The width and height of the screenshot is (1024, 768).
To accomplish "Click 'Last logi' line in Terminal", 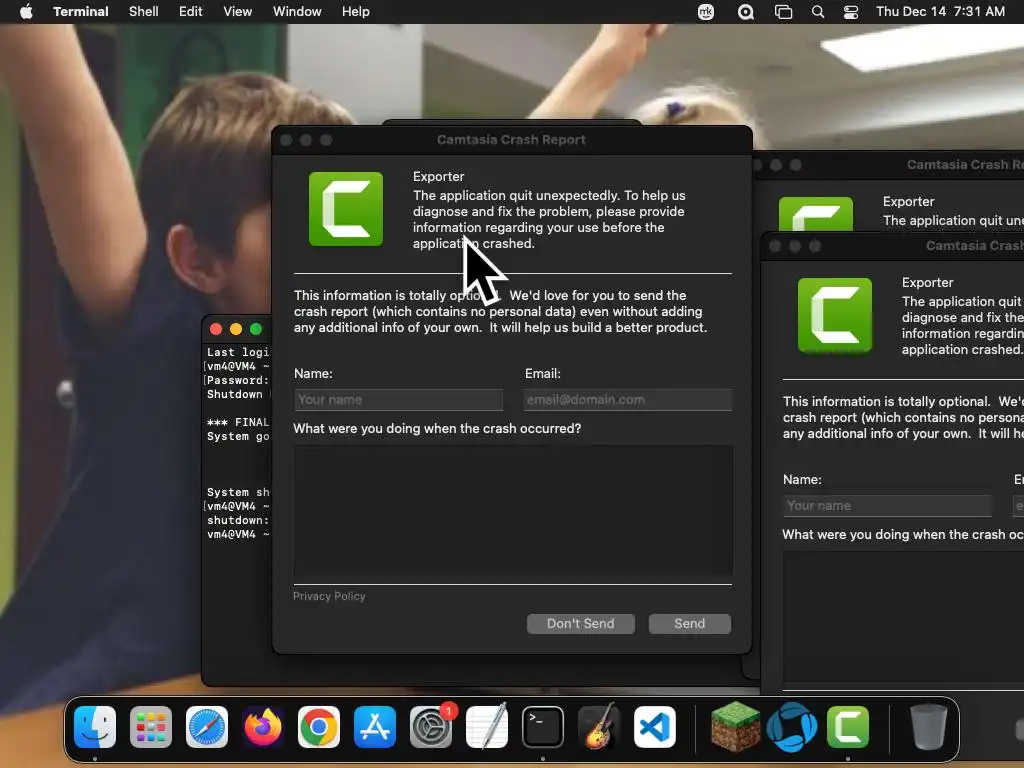I will (x=238, y=353).
